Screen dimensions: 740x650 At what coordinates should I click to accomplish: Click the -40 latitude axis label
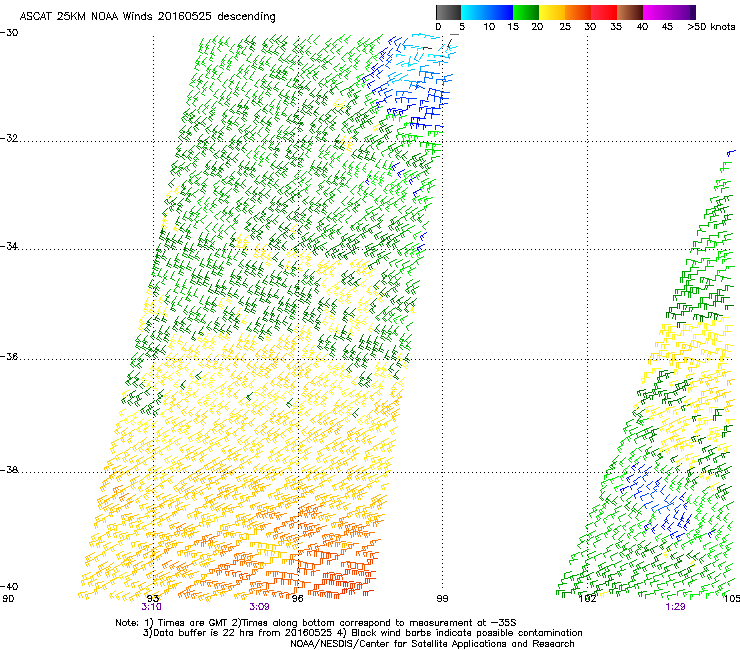(x=9, y=586)
